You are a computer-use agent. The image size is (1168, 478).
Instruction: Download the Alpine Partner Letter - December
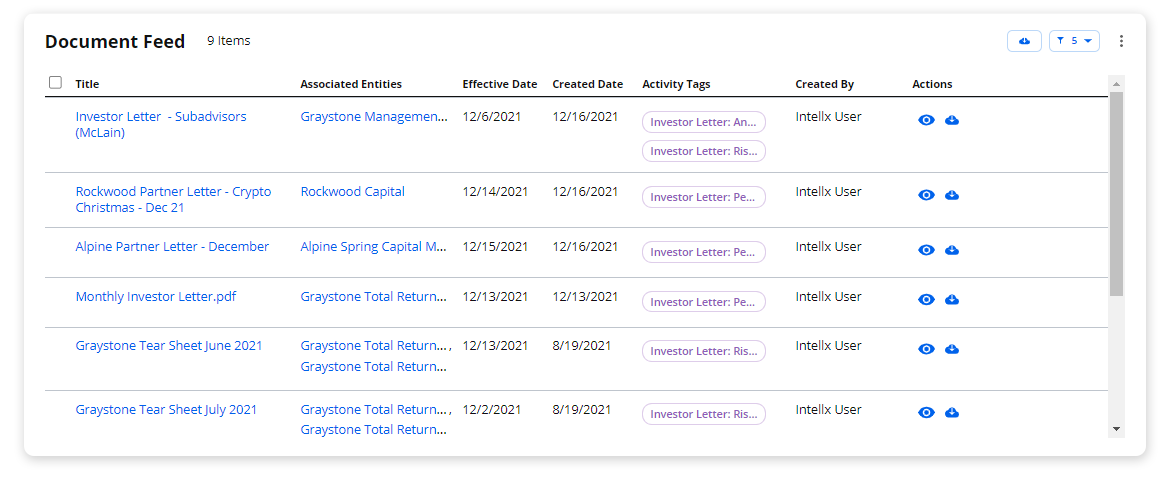click(952, 250)
